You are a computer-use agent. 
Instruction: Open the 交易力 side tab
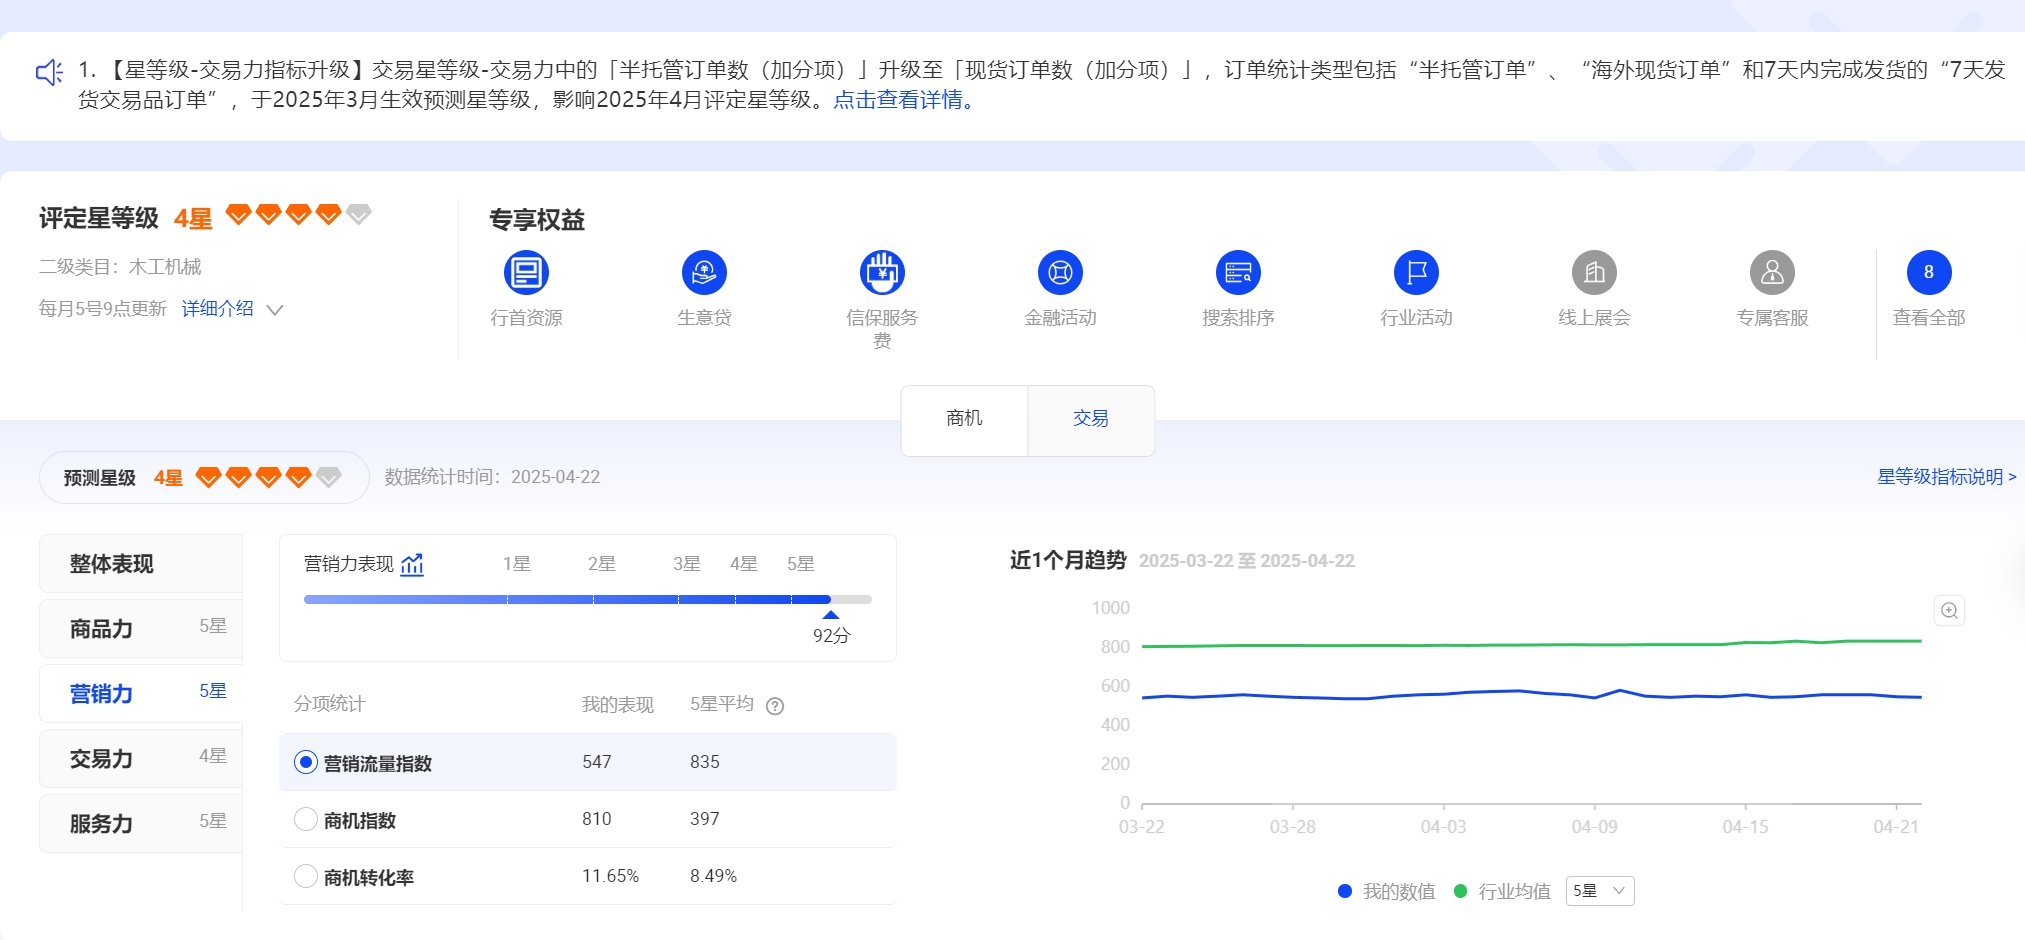click(x=141, y=759)
